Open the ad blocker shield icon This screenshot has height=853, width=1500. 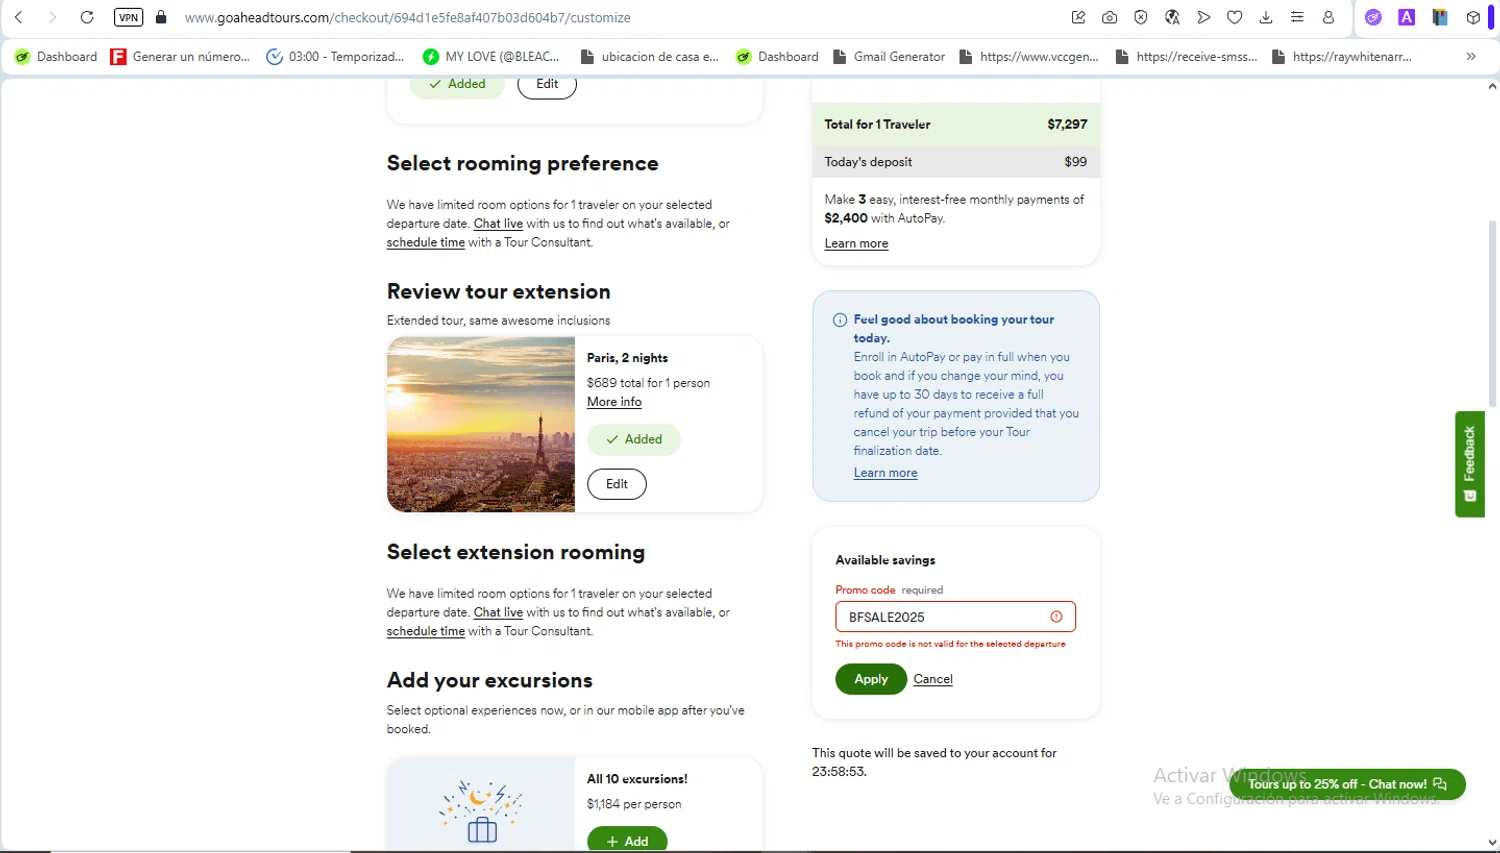pyautogui.click(x=1141, y=17)
